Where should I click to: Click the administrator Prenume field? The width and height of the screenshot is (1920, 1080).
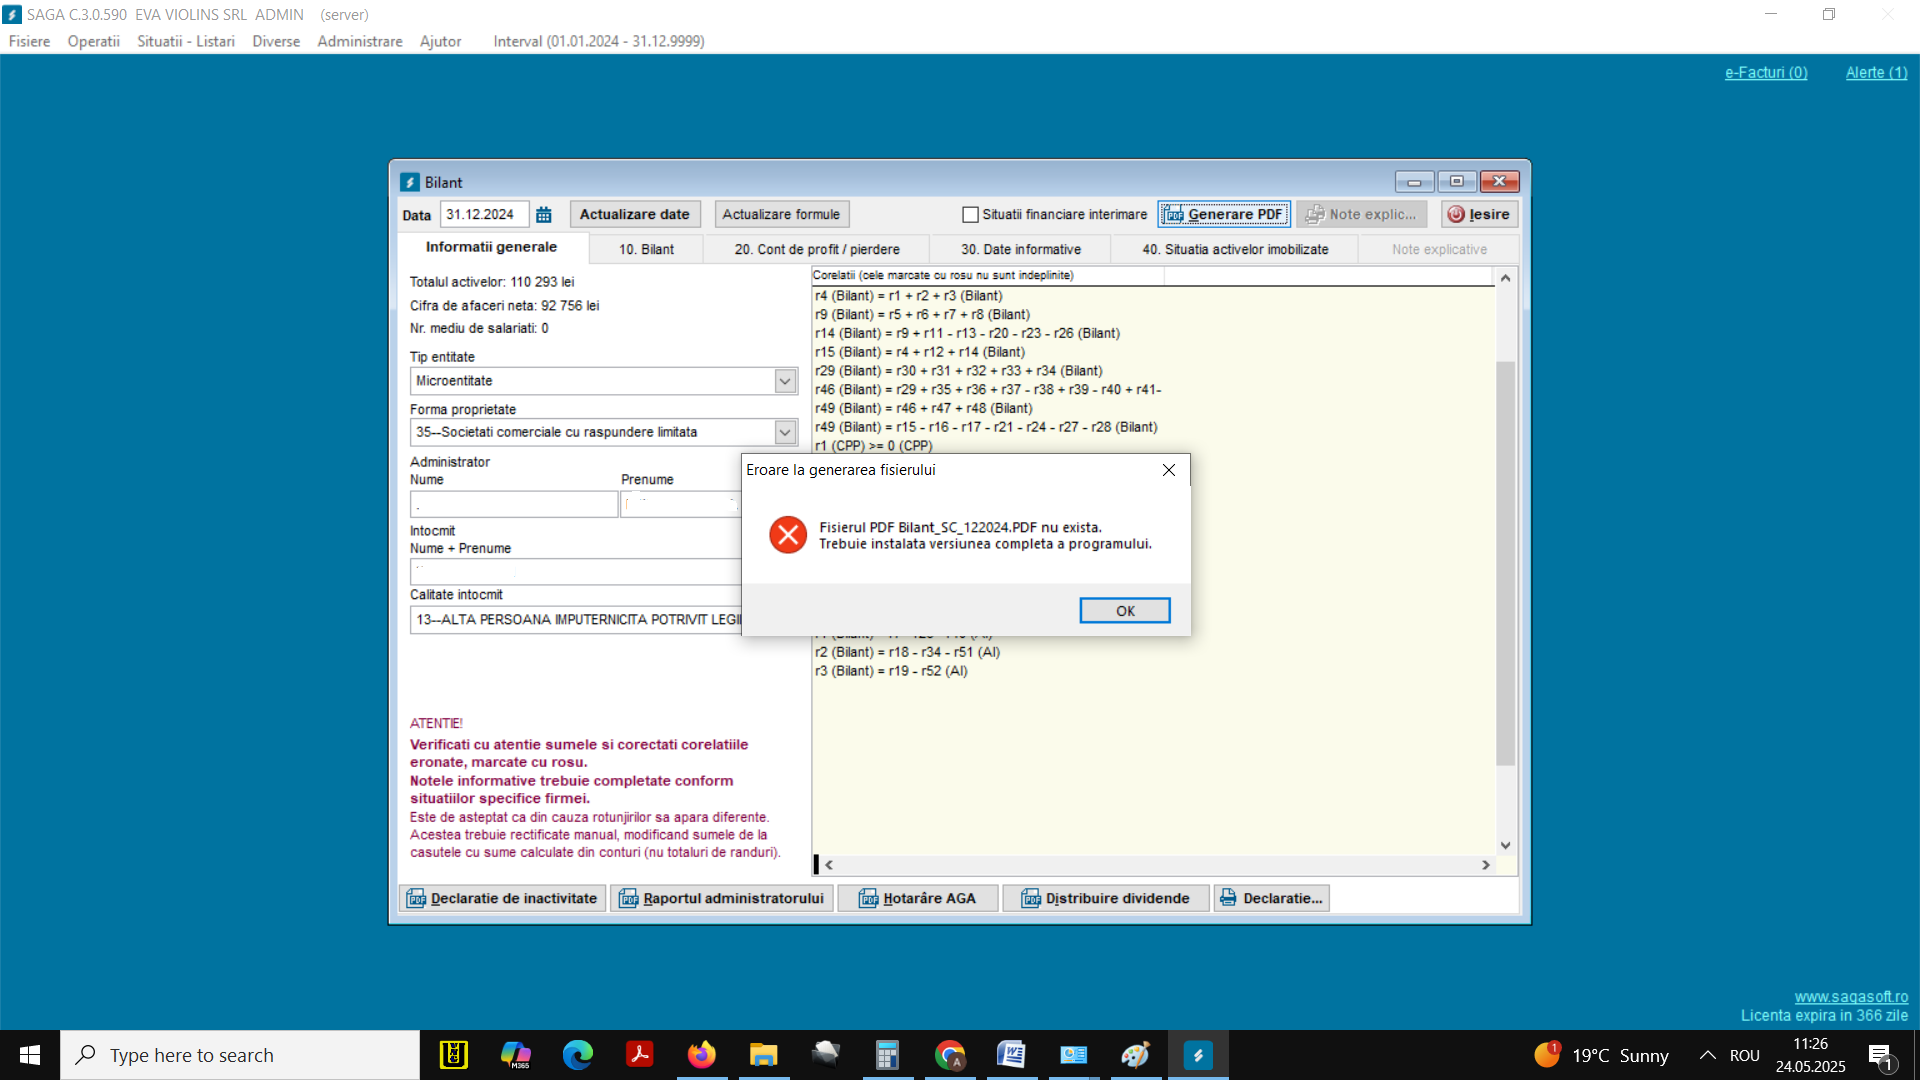[x=680, y=504]
